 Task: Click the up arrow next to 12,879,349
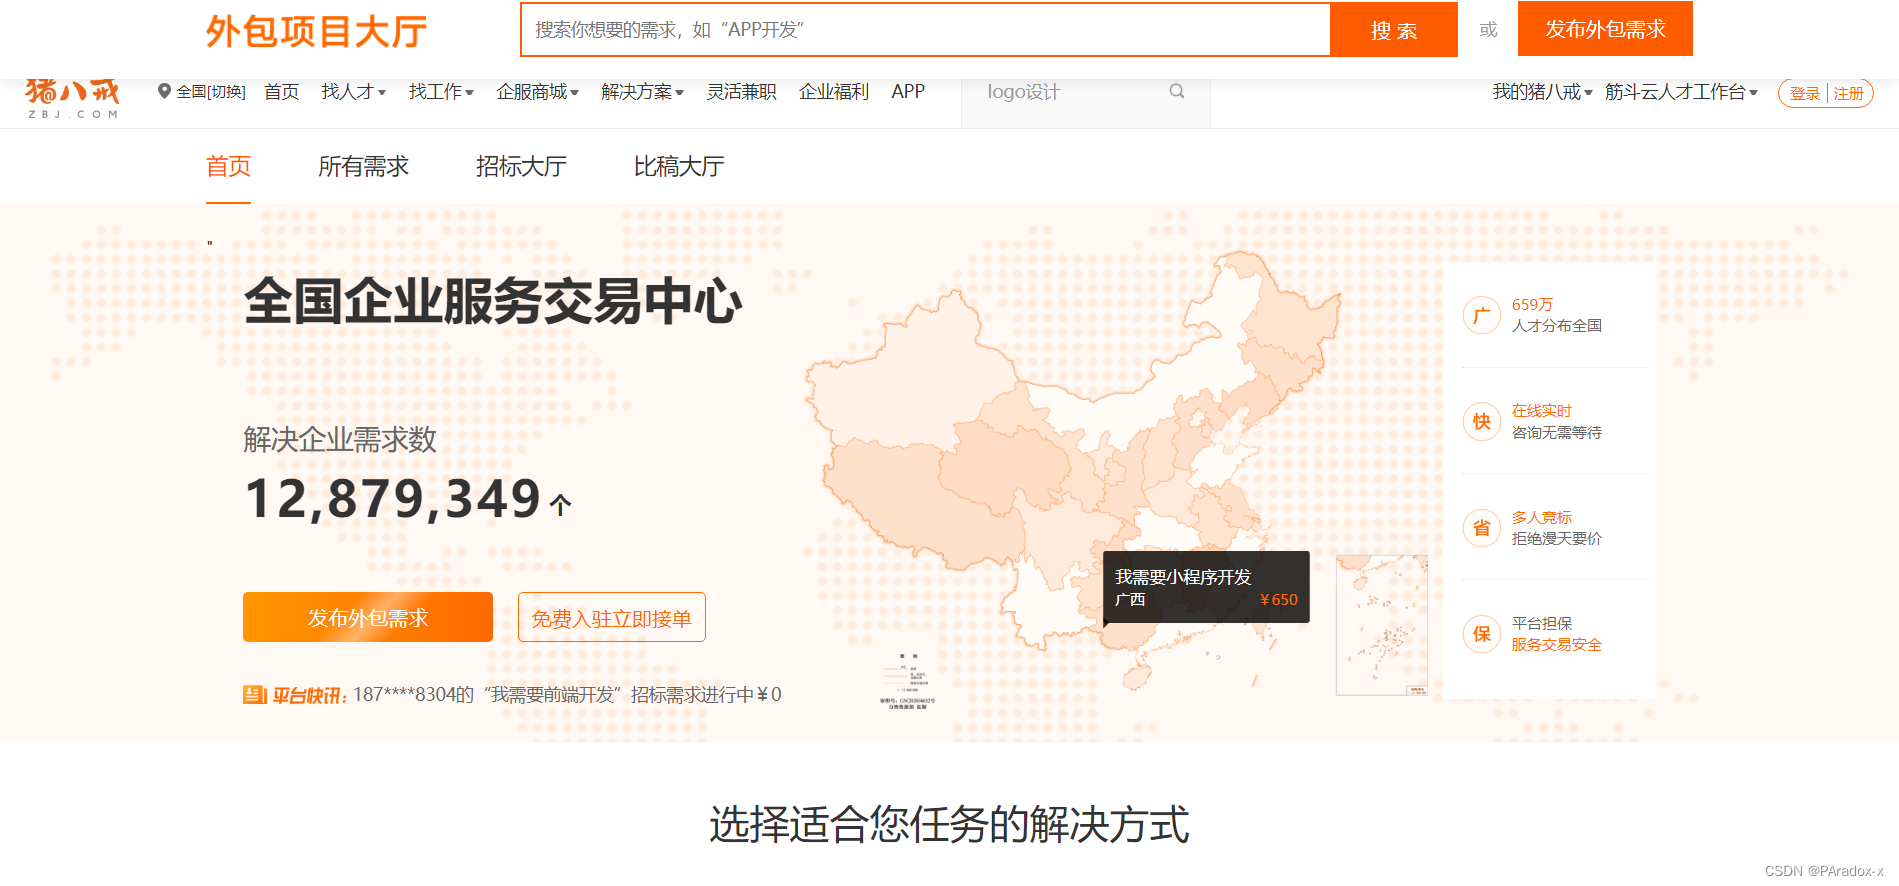[x=561, y=505]
